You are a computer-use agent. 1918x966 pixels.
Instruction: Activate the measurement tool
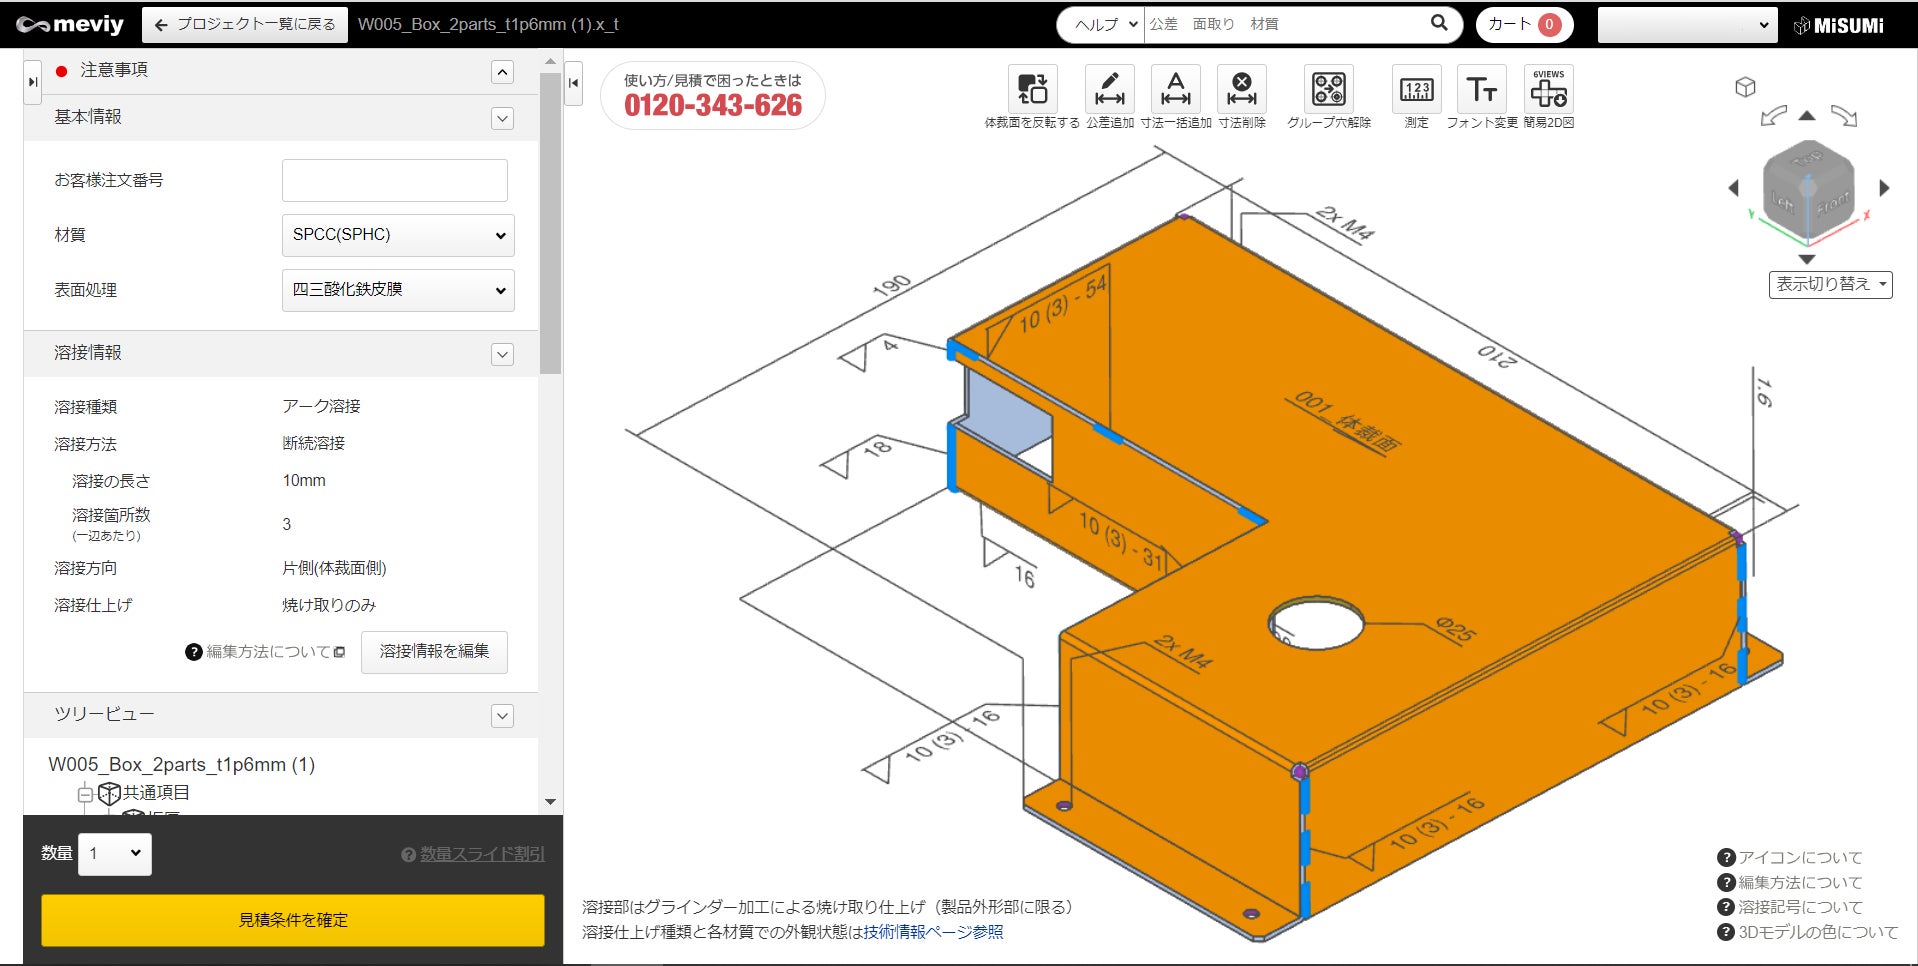point(1416,90)
